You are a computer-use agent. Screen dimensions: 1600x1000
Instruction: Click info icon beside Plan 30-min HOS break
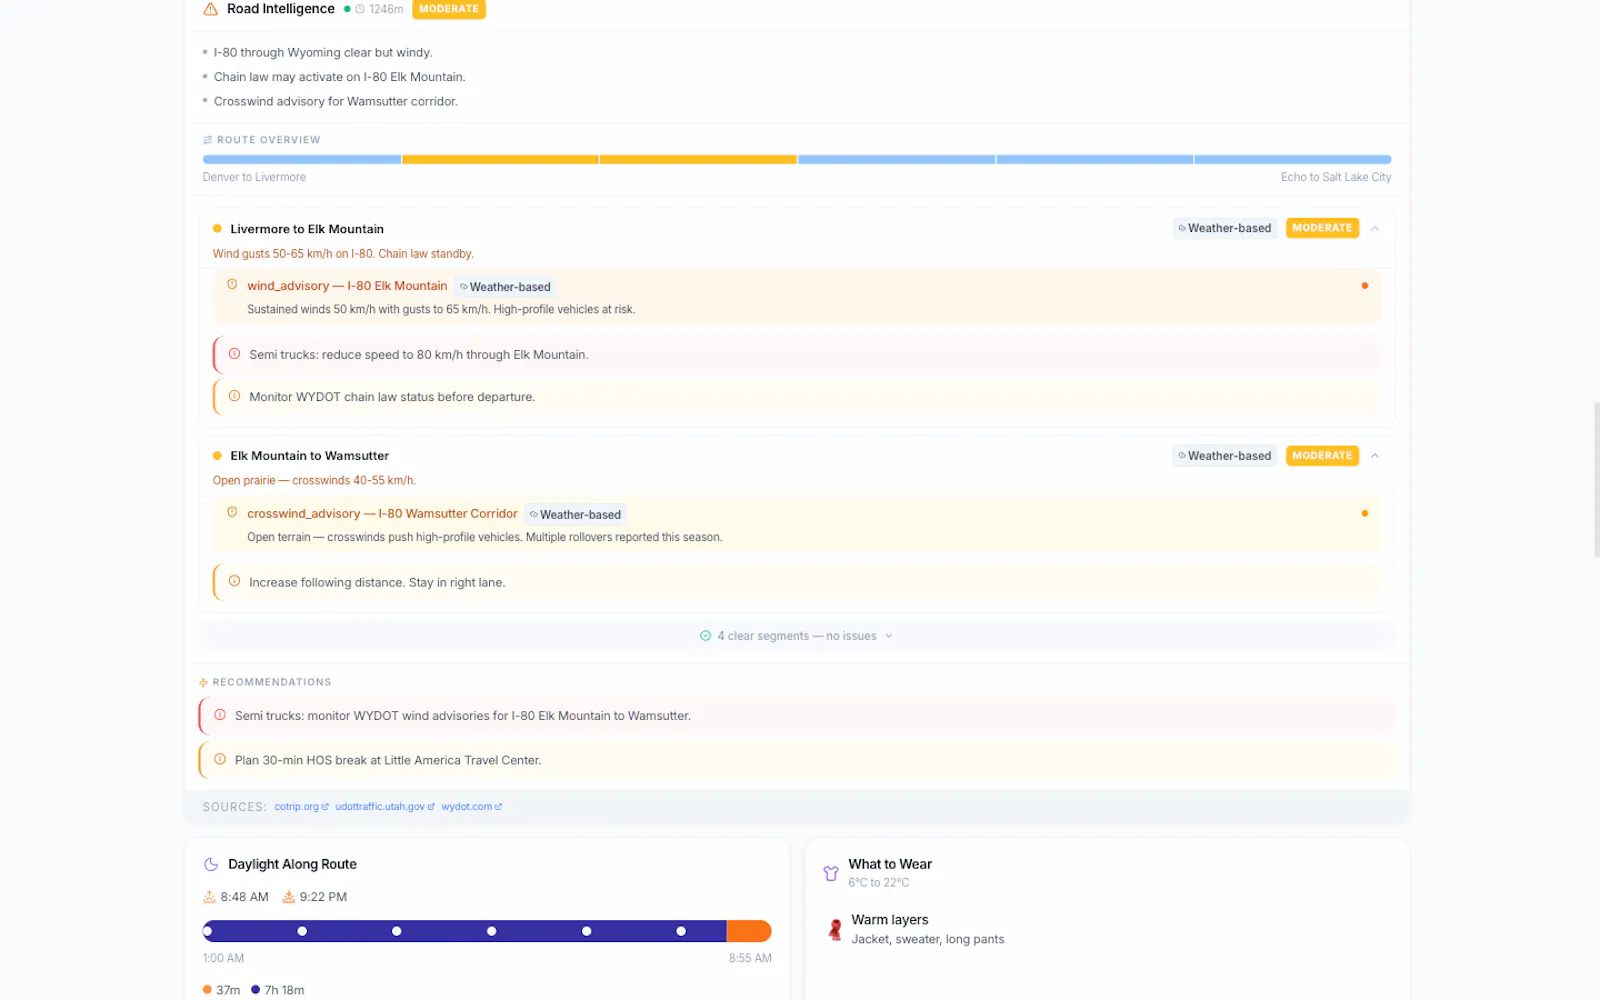pyautogui.click(x=220, y=760)
